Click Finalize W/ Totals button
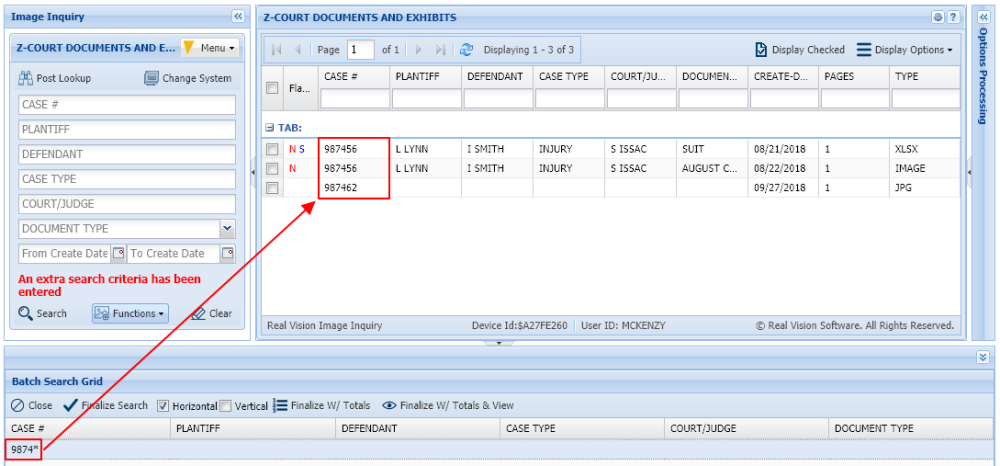The width and height of the screenshot is (1000, 466). (322, 405)
